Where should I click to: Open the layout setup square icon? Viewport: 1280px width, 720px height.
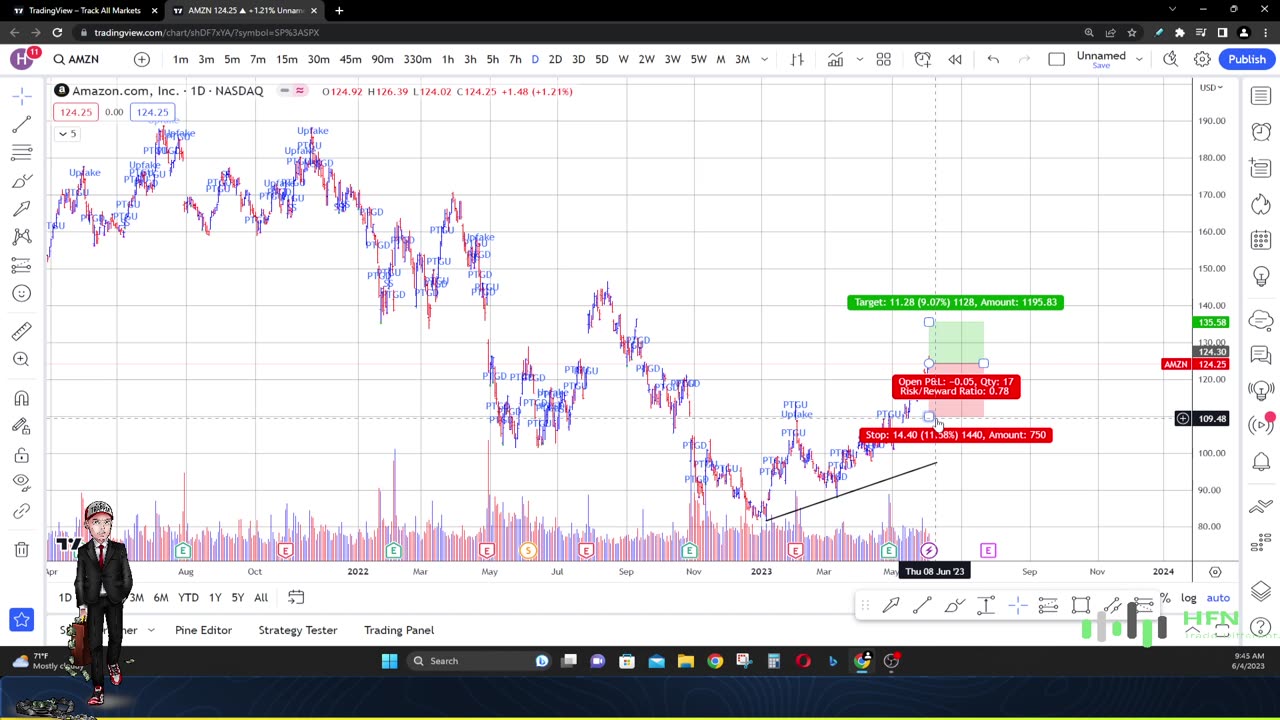click(x=1056, y=59)
